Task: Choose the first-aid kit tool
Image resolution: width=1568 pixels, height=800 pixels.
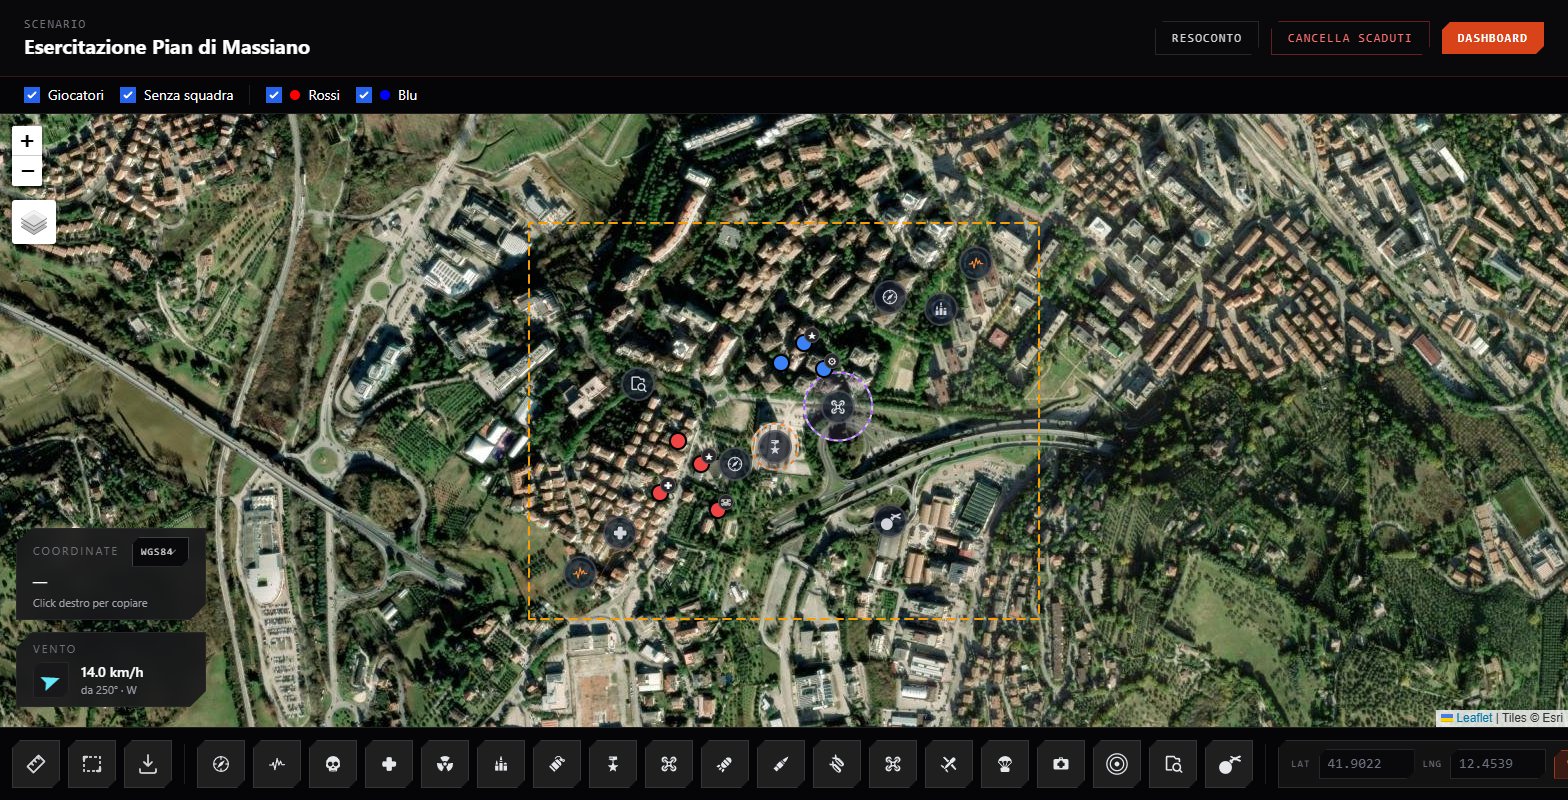Action: tap(1061, 765)
